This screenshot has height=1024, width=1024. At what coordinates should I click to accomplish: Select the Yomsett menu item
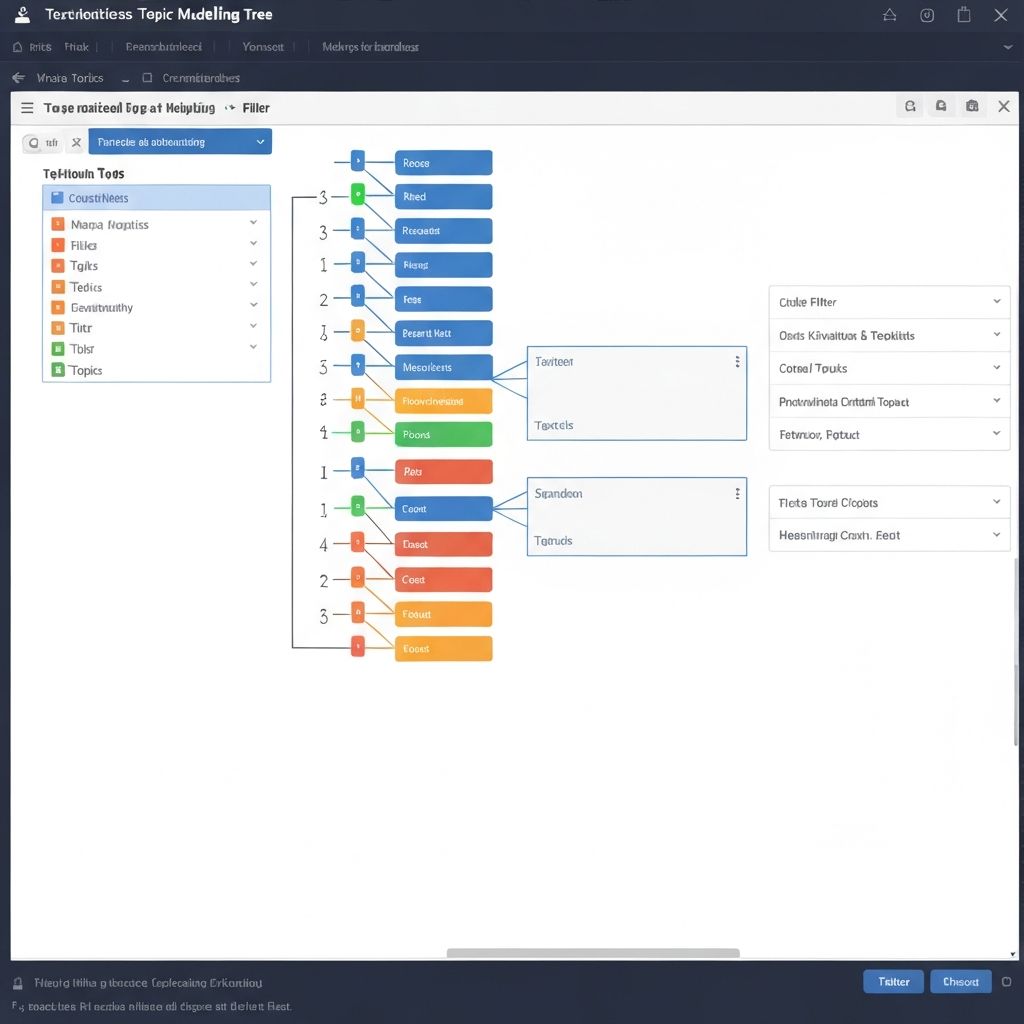[x=263, y=47]
